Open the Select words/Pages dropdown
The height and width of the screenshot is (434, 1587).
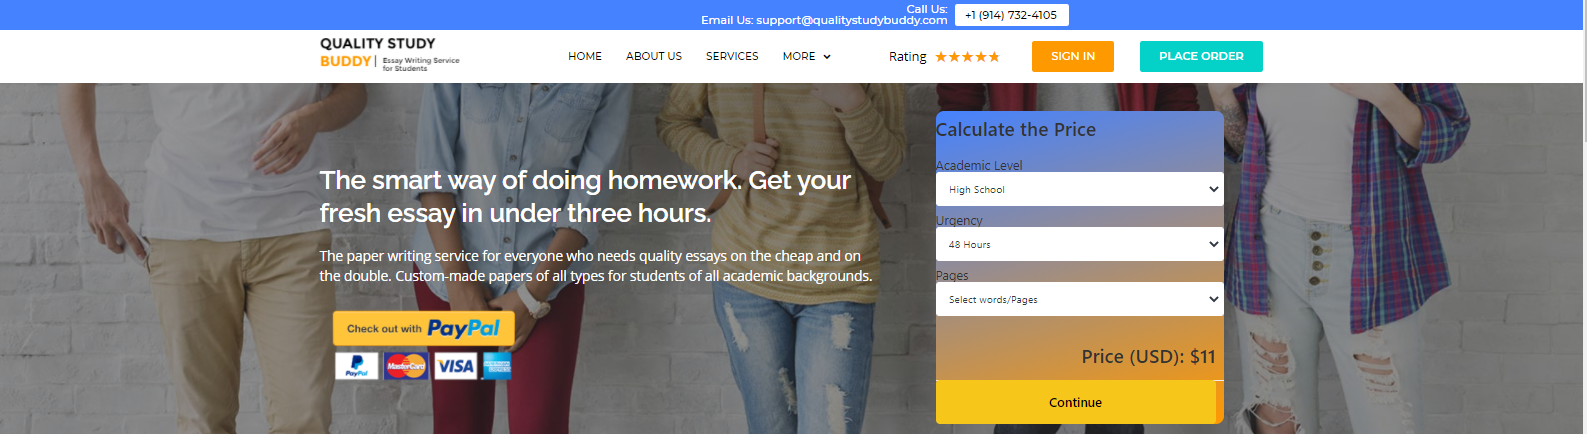pos(1080,299)
